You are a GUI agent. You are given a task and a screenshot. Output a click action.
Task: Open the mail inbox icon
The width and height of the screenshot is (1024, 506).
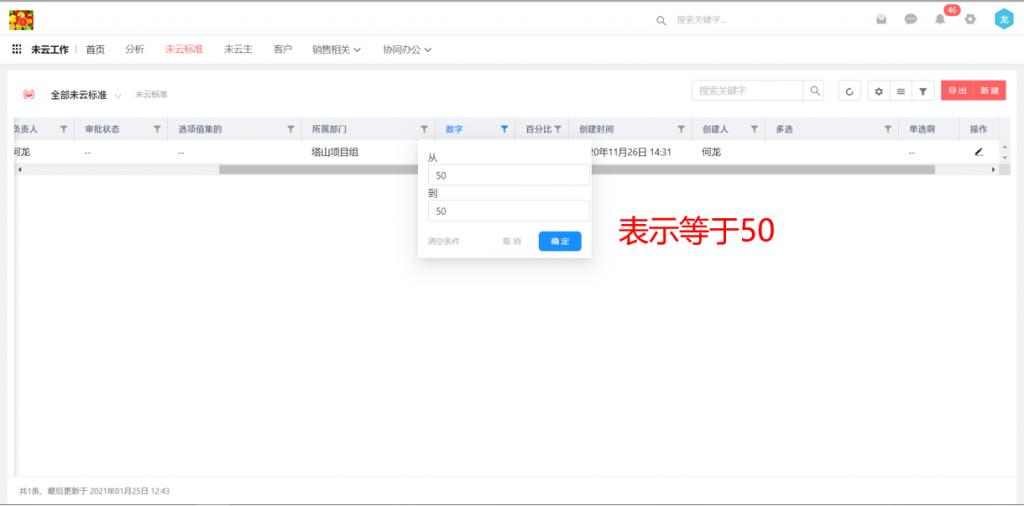coord(881,19)
